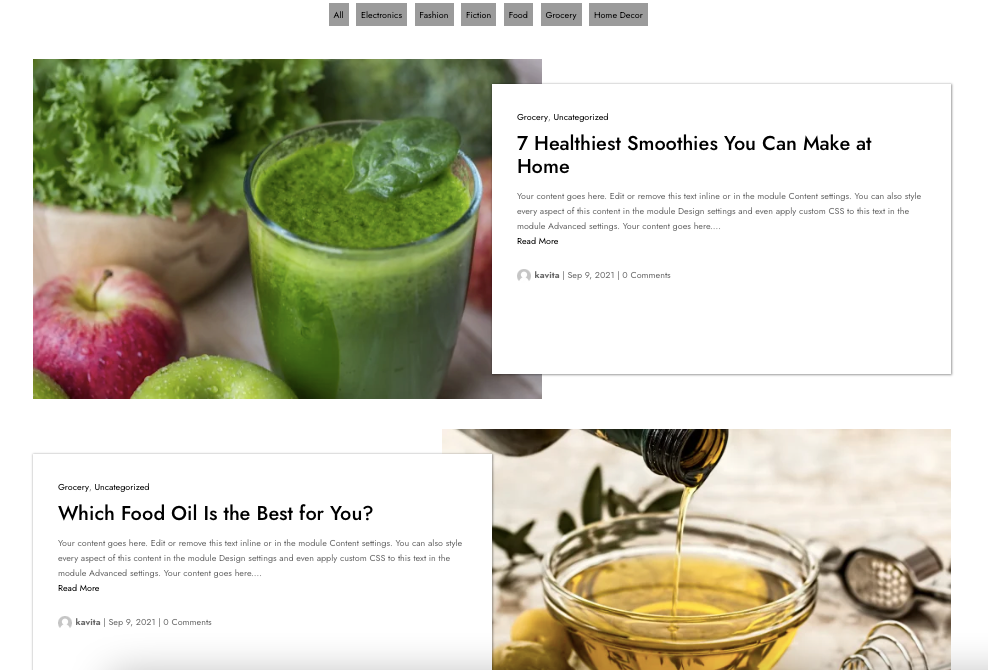988x670 pixels.
Task: Click kavita's avatar icon on food oil post
Action: click(x=64, y=623)
